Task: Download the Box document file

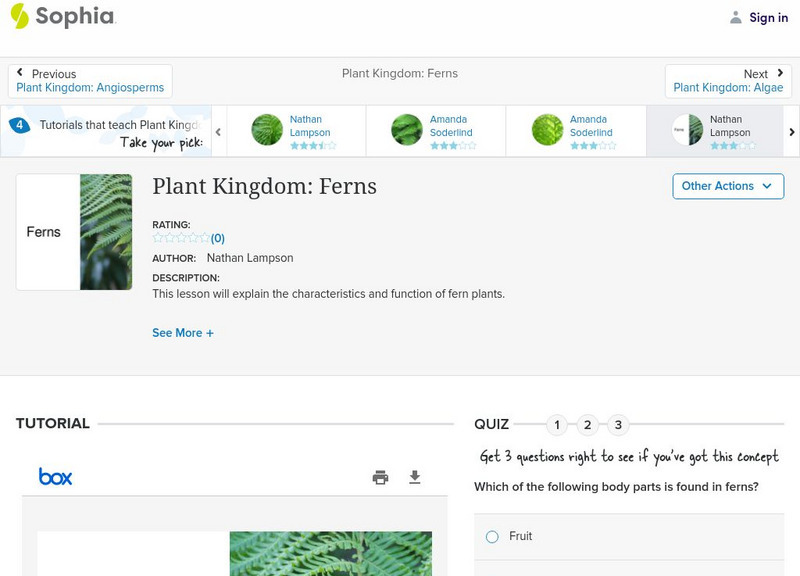Action: (415, 477)
